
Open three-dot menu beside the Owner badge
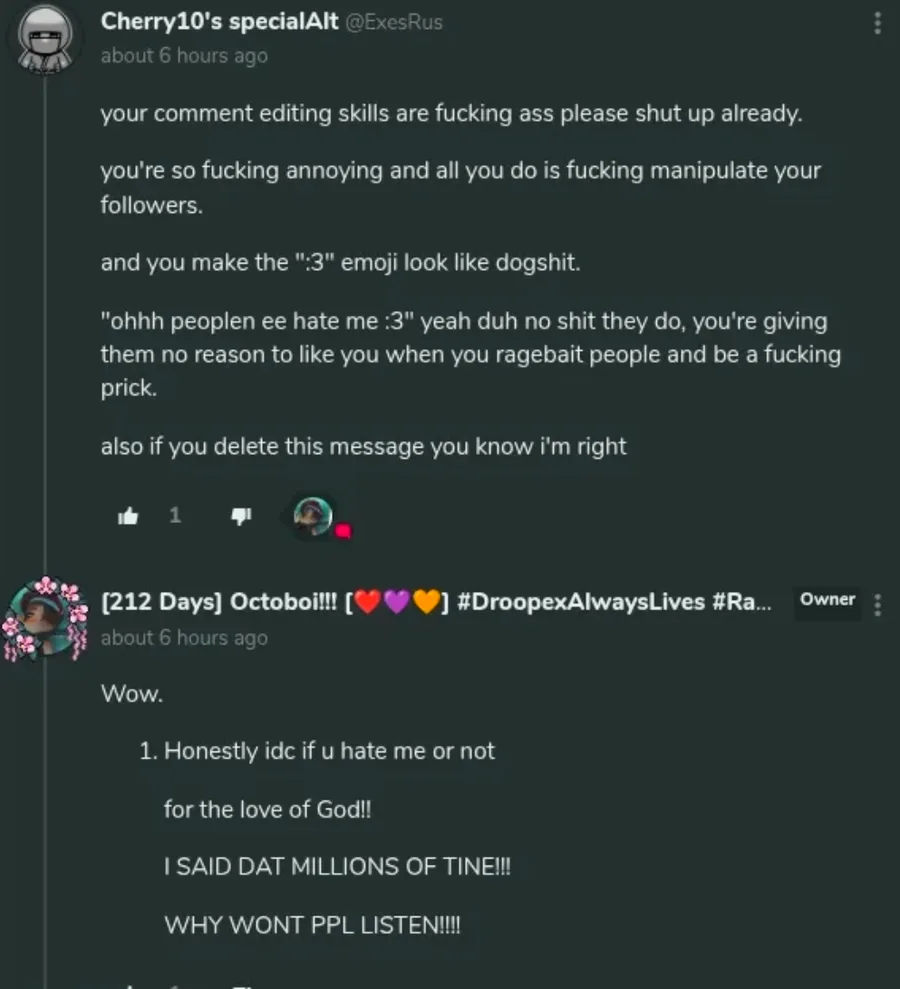(x=877, y=605)
